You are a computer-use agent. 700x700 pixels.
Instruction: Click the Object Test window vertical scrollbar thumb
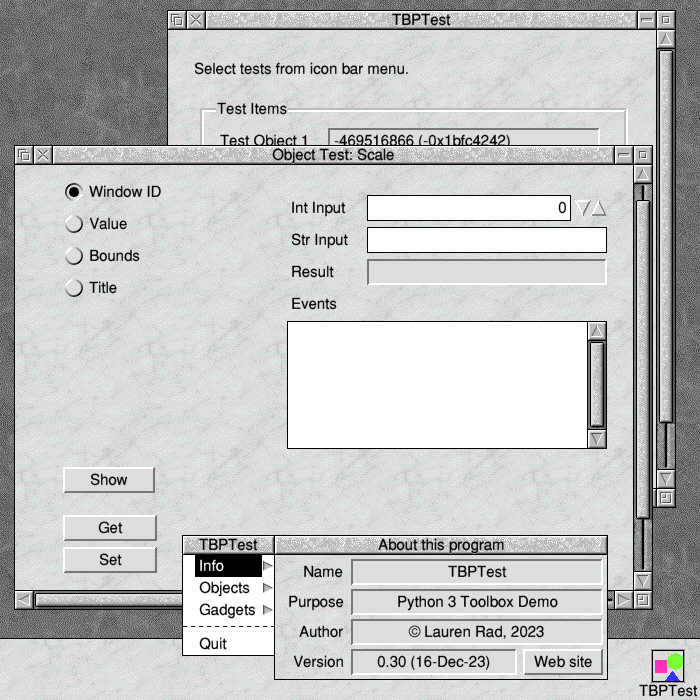click(643, 359)
